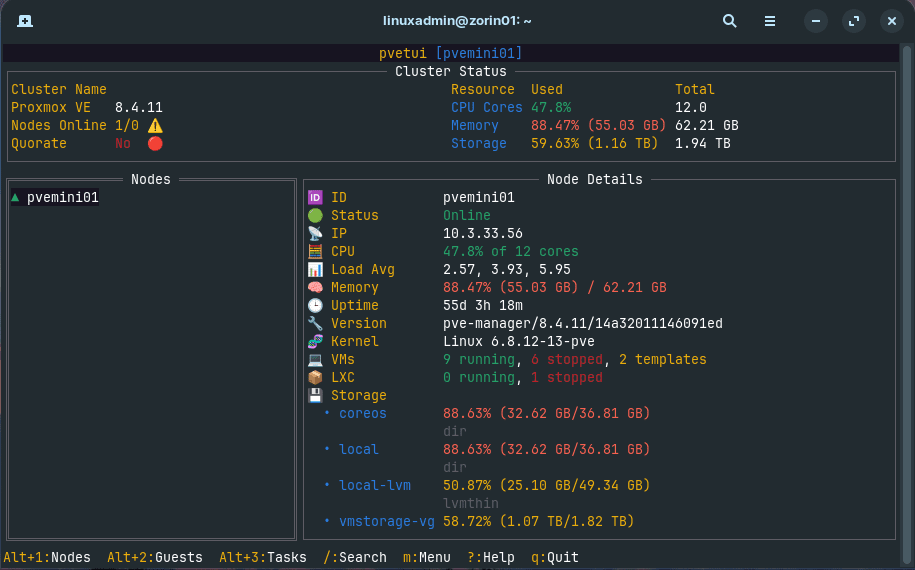The height and width of the screenshot is (570, 915).
Task: Click the Help shortcut in footer
Action: click(491, 557)
